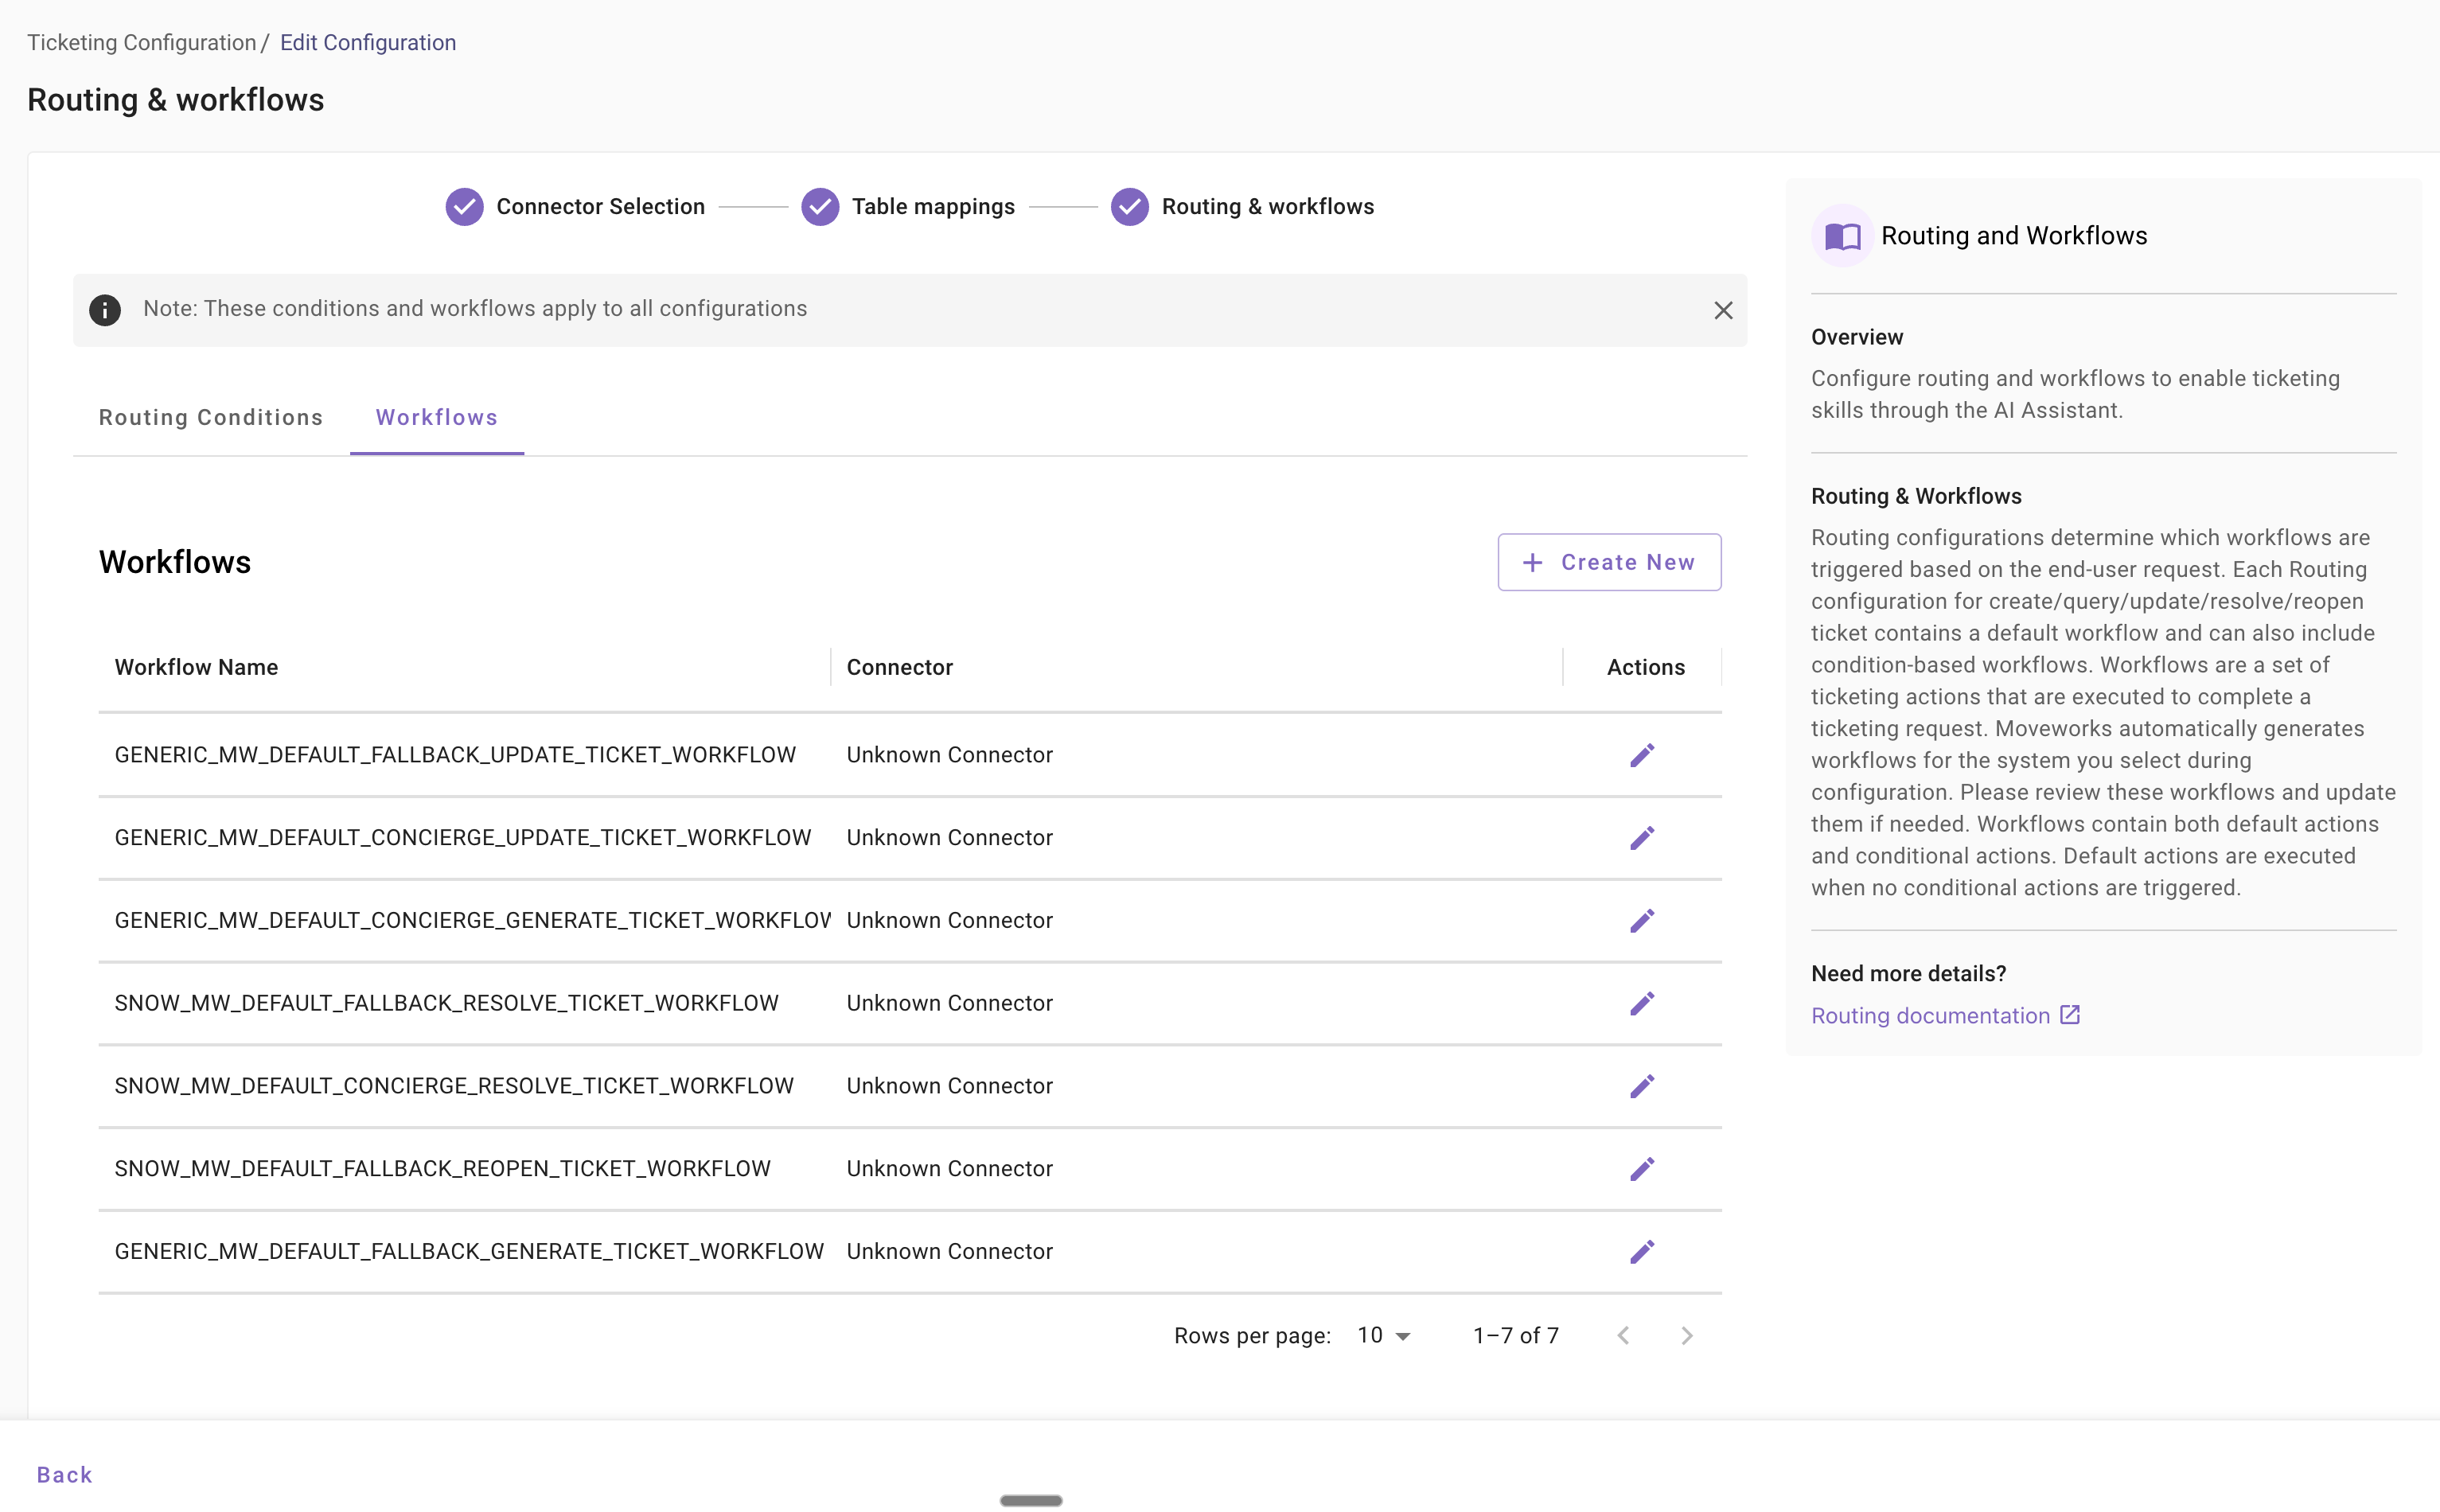The width and height of the screenshot is (2440, 1512).
Task: Edit SNOW CONCIERGE_RESOLVE_TICKET workflow via pencil
Action: pos(1641,1086)
